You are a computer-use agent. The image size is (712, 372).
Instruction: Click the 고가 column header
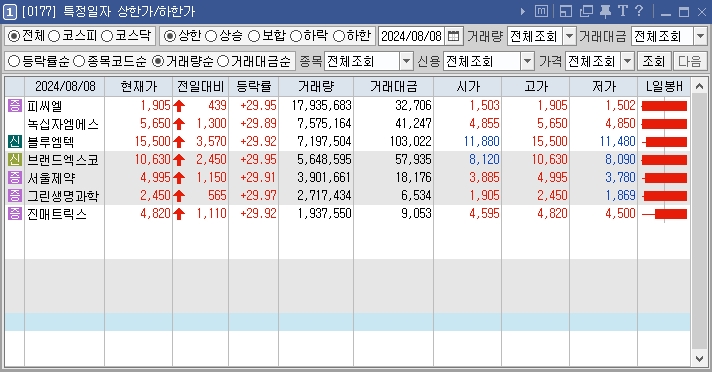[x=535, y=86]
